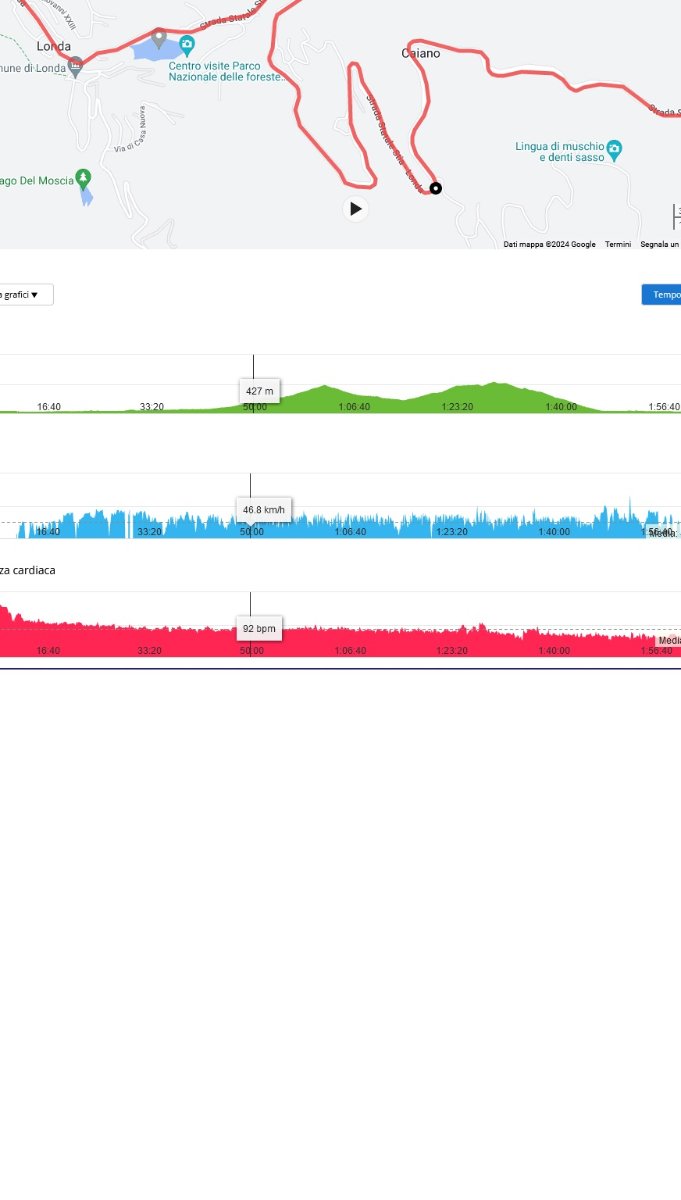Click the Londa town label on map
This screenshot has width=681, height=1200.
pyautogui.click(x=53, y=46)
